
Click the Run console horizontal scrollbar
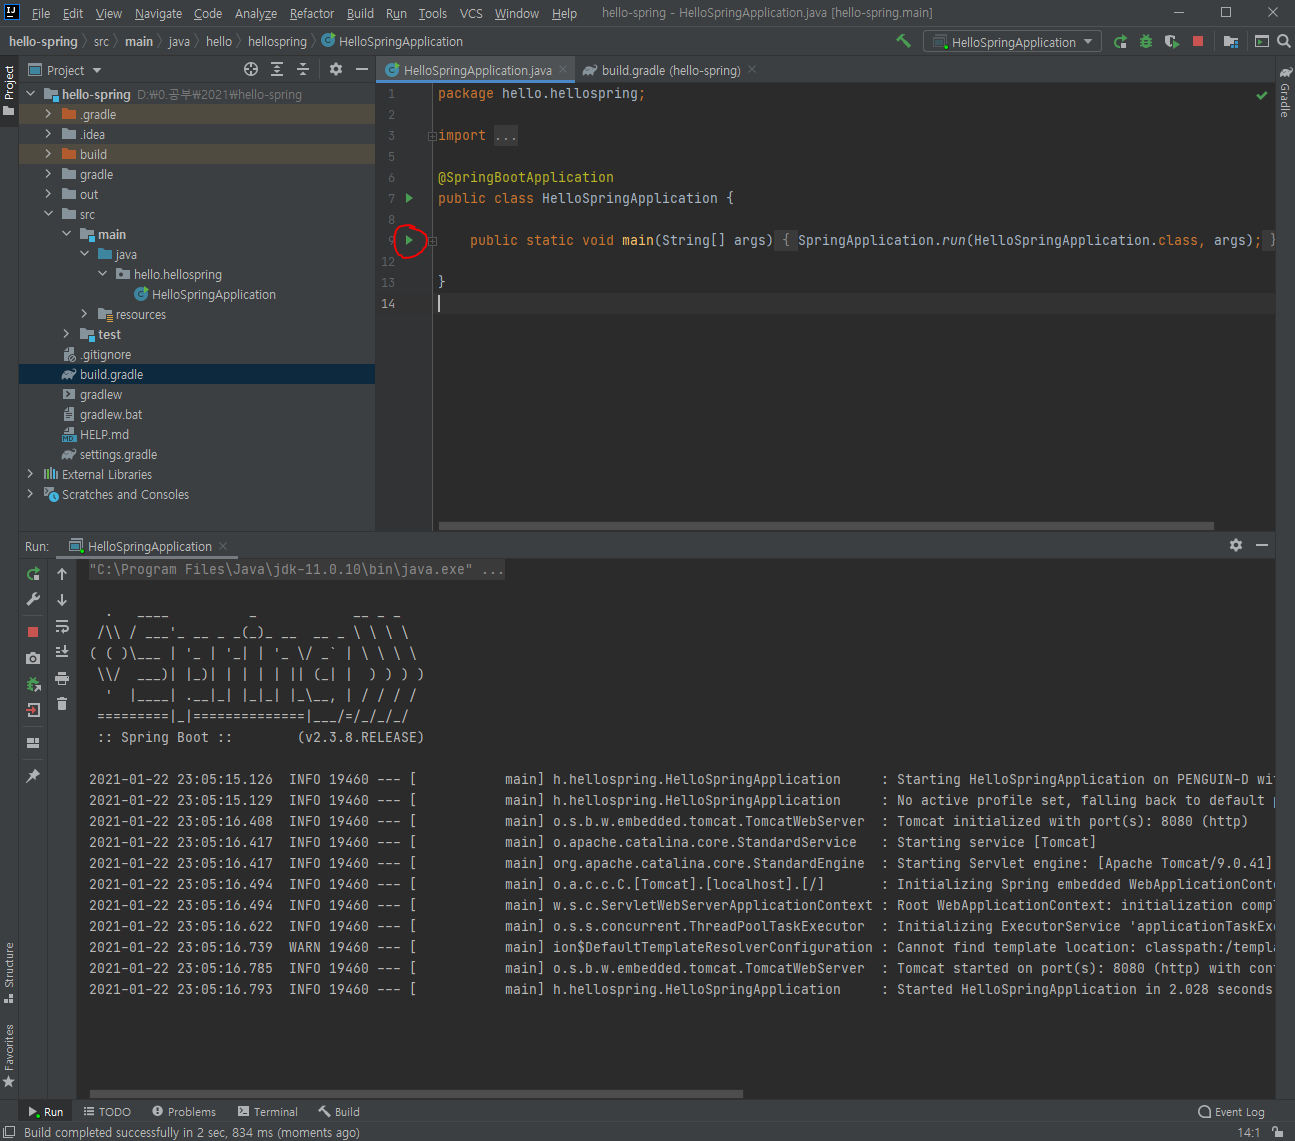click(416, 1094)
